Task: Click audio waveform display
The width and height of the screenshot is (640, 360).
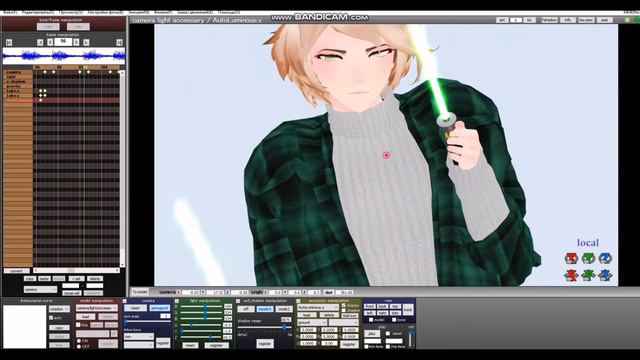Action: pyautogui.click(x=64, y=56)
